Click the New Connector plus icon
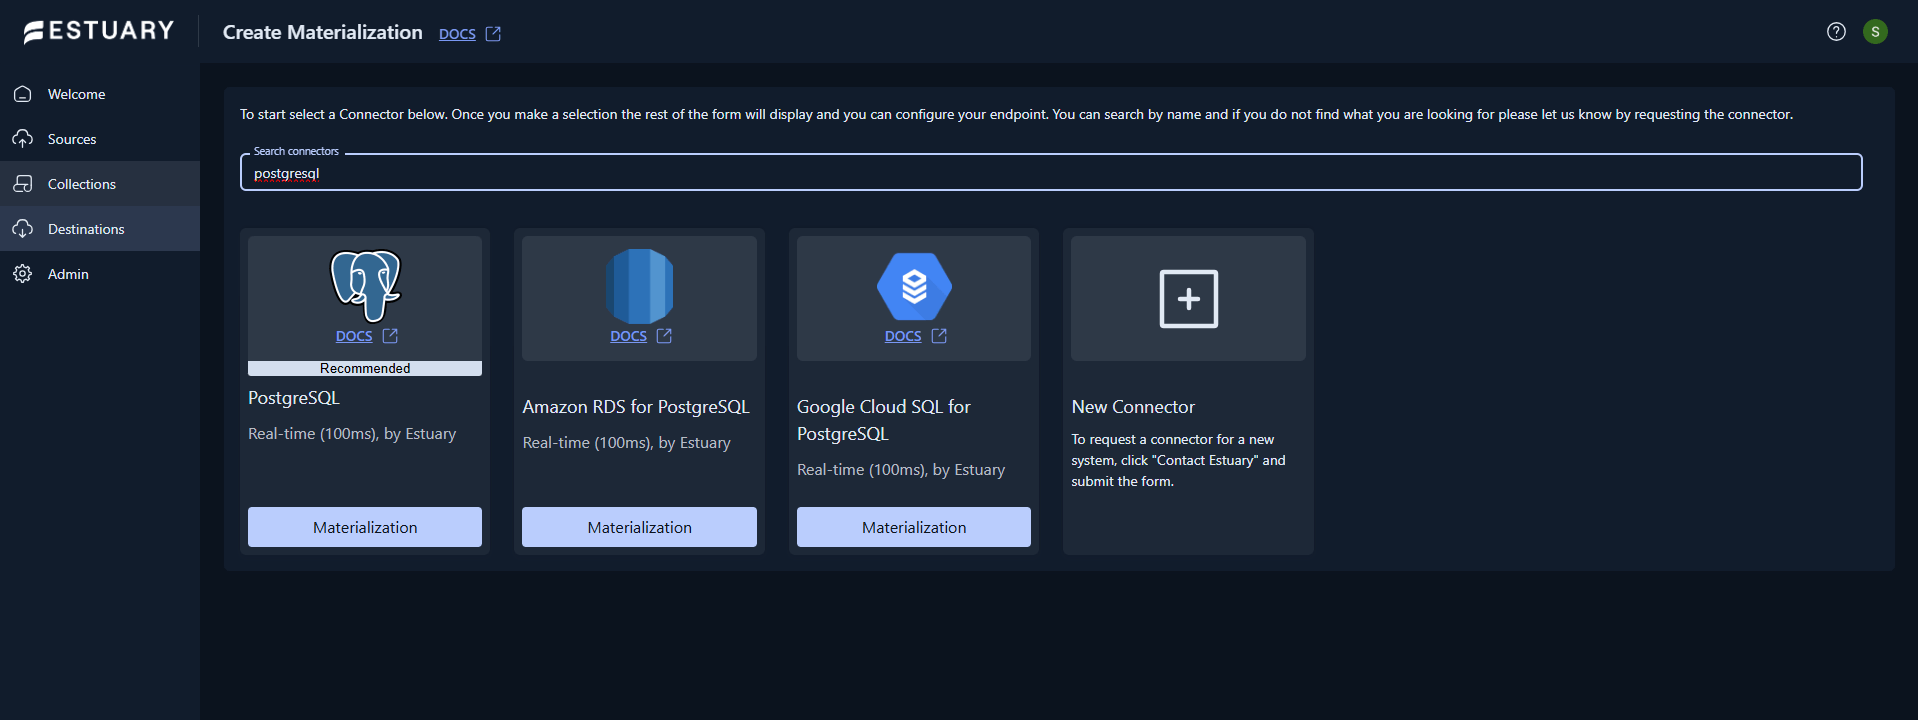The height and width of the screenshot is (720, 1918). click(1188, 299)
